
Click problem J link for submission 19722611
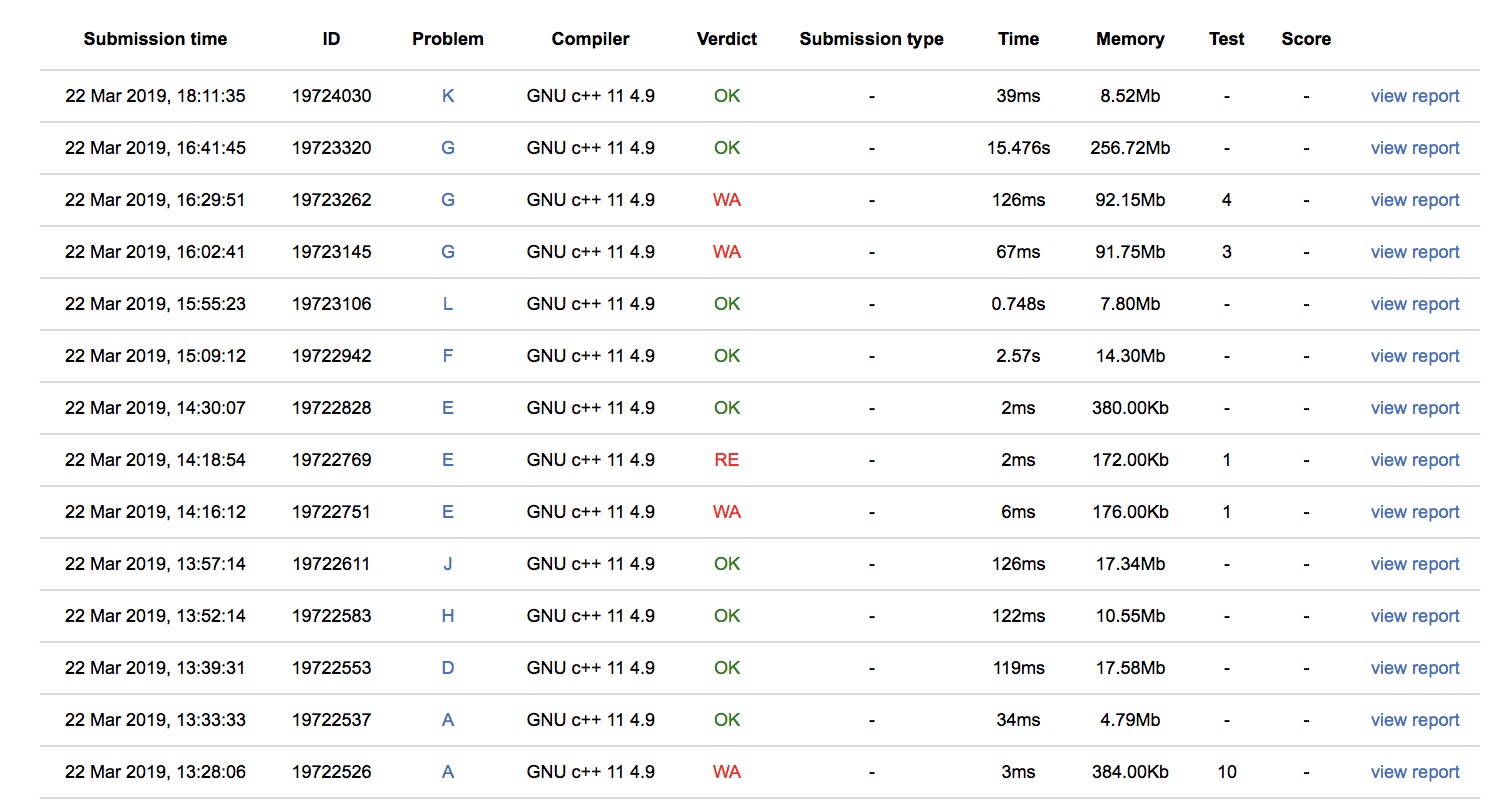coord(447,564)
